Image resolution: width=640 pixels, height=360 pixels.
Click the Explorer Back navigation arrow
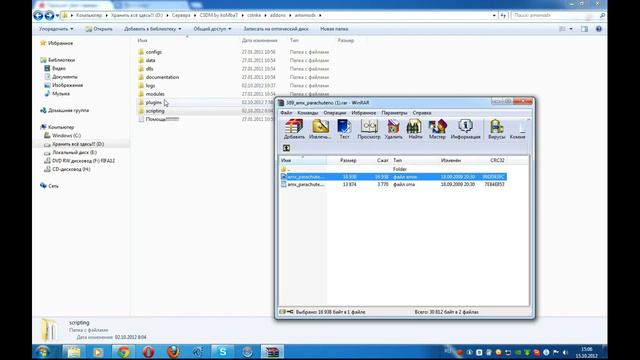pyautogui.click(x=38, y=16)
